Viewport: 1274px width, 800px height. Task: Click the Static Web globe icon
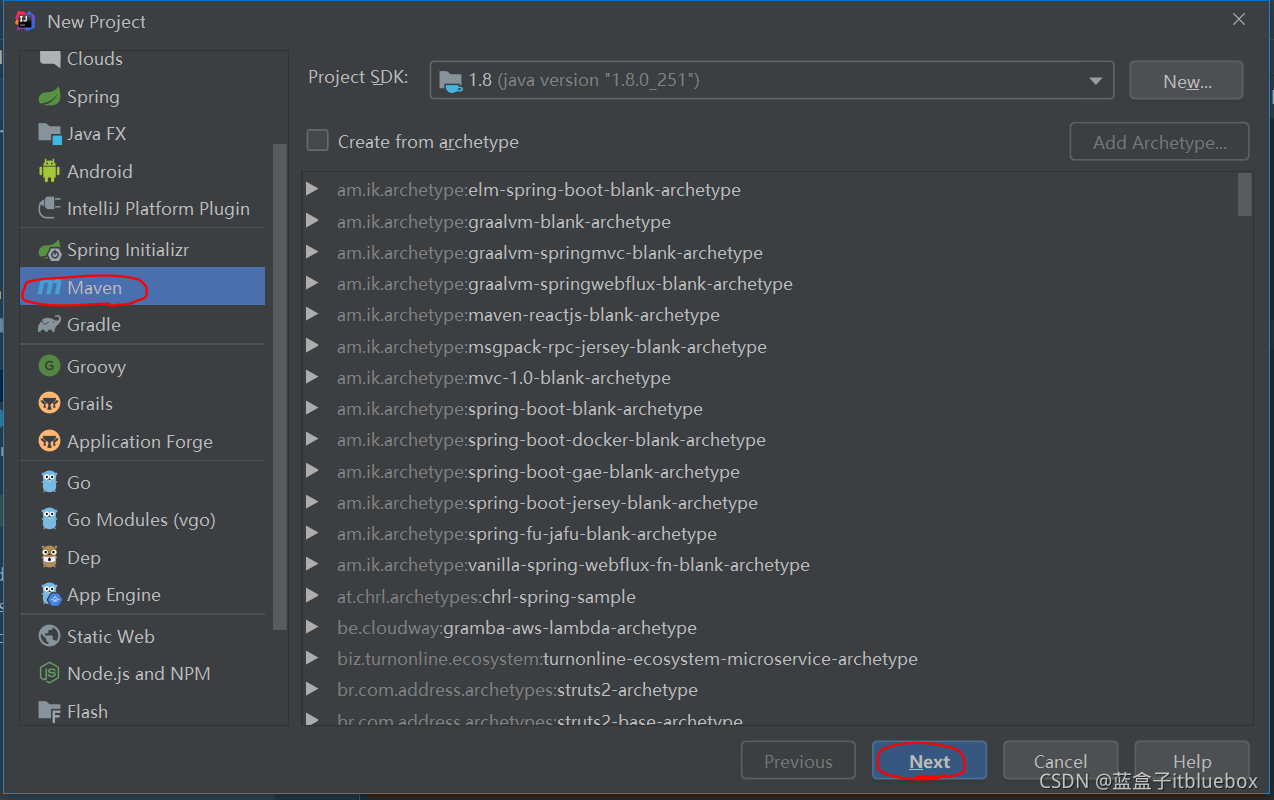(x=49, y=636)
